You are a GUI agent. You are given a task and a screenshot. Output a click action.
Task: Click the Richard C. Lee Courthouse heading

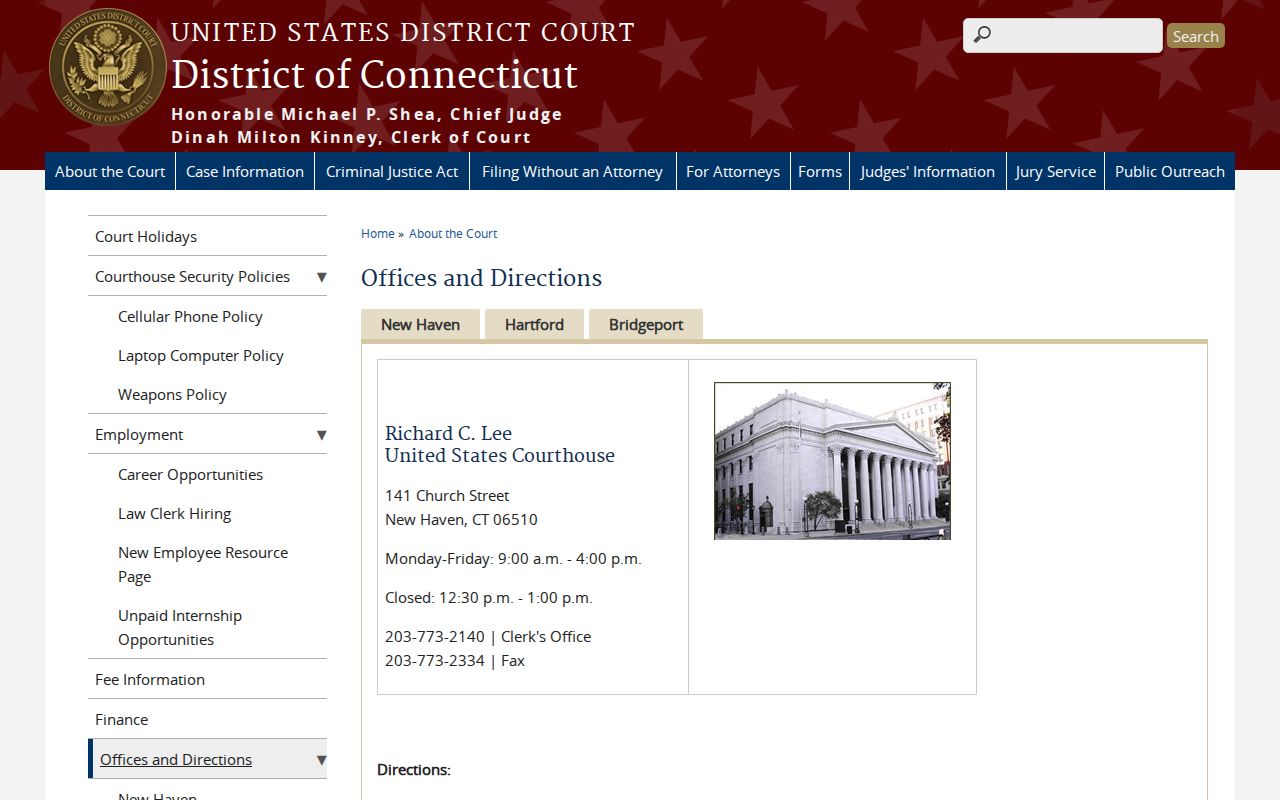click(x=500, y=444)
